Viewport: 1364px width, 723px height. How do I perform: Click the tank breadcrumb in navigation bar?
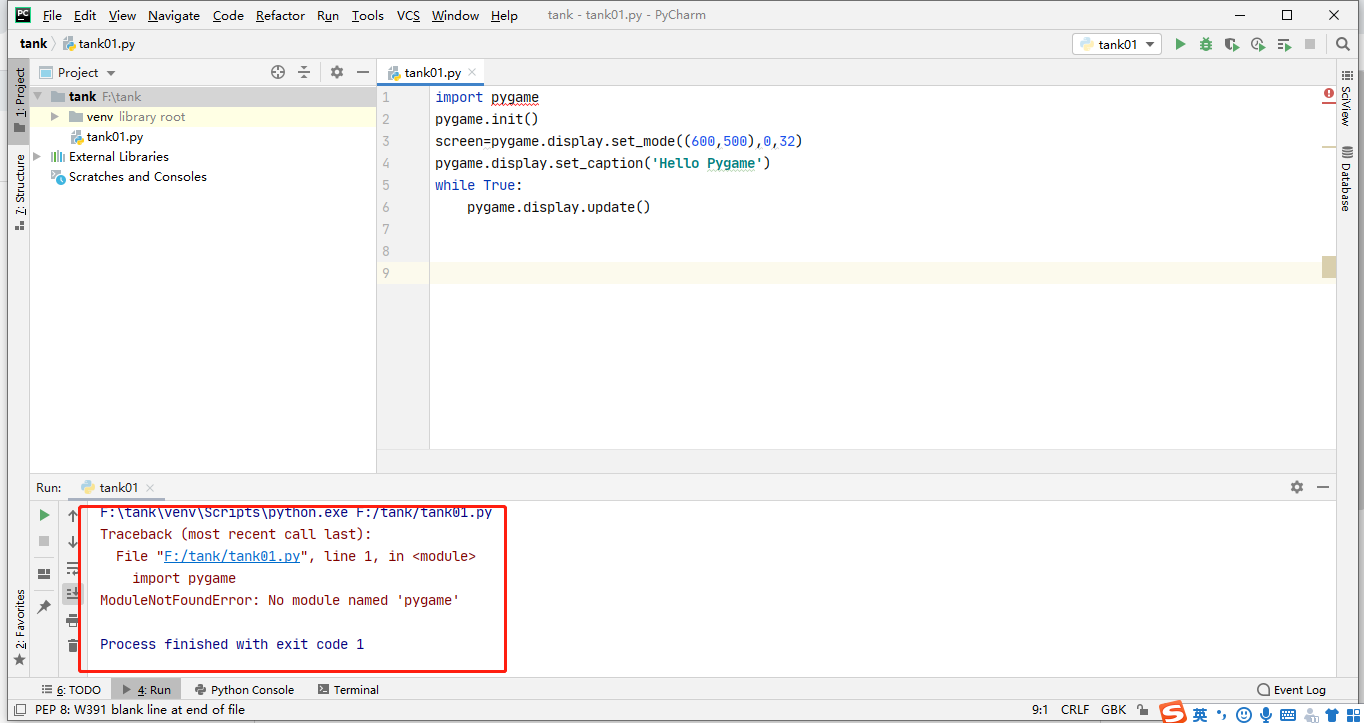point(33,44)
